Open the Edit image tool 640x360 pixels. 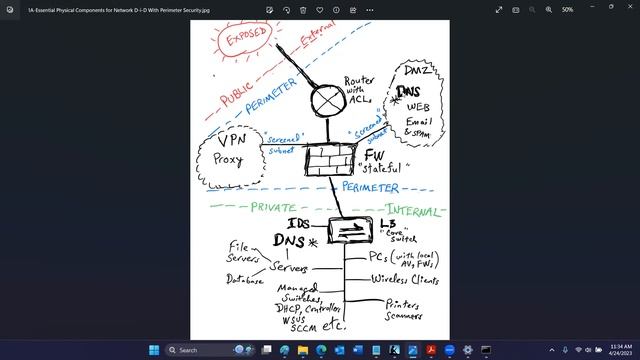269,10
